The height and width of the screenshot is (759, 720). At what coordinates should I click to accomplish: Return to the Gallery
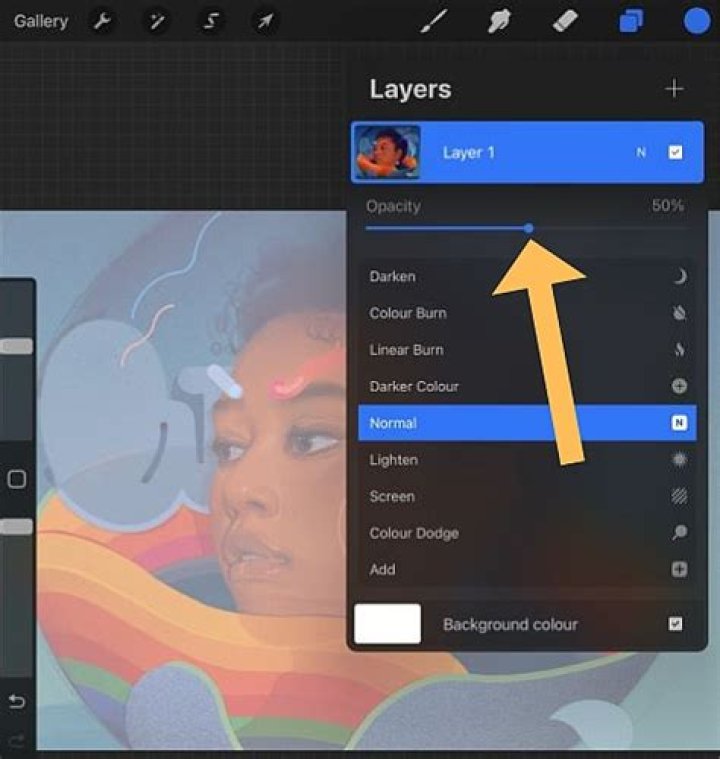click(41, 21)
